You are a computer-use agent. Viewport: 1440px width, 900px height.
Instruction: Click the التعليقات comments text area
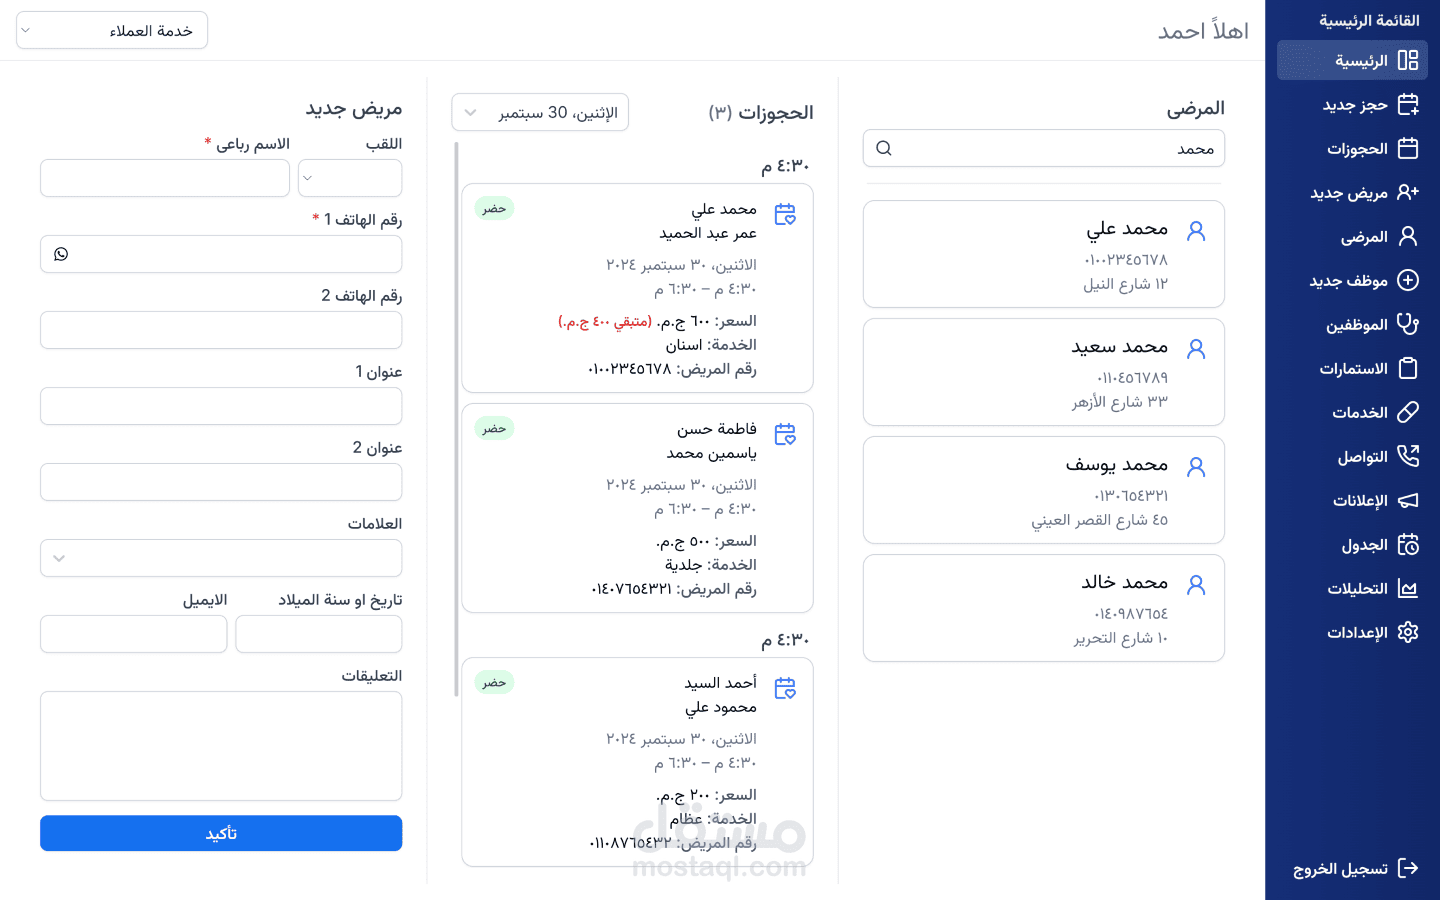221,746
